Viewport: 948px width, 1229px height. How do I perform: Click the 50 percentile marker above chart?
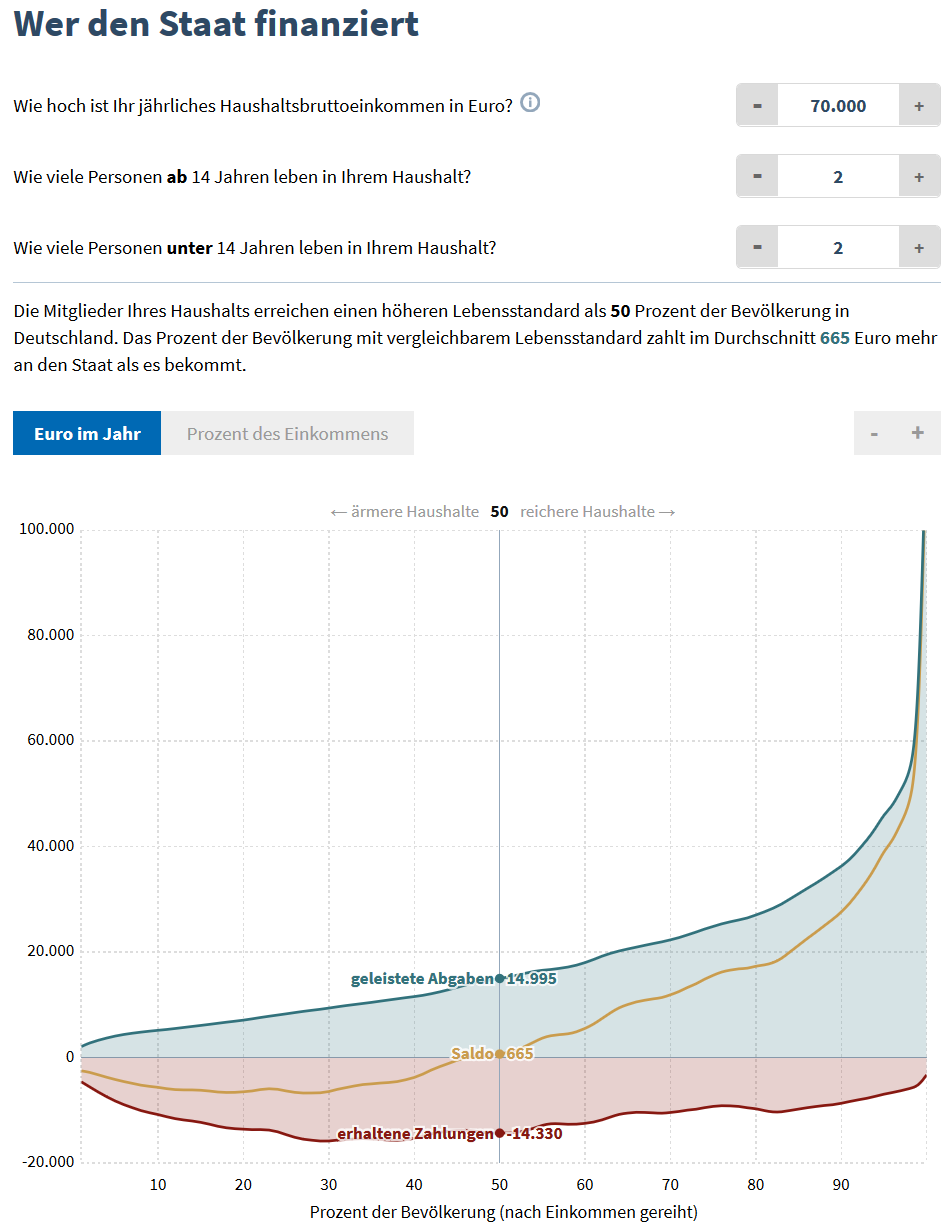point(499,511)
